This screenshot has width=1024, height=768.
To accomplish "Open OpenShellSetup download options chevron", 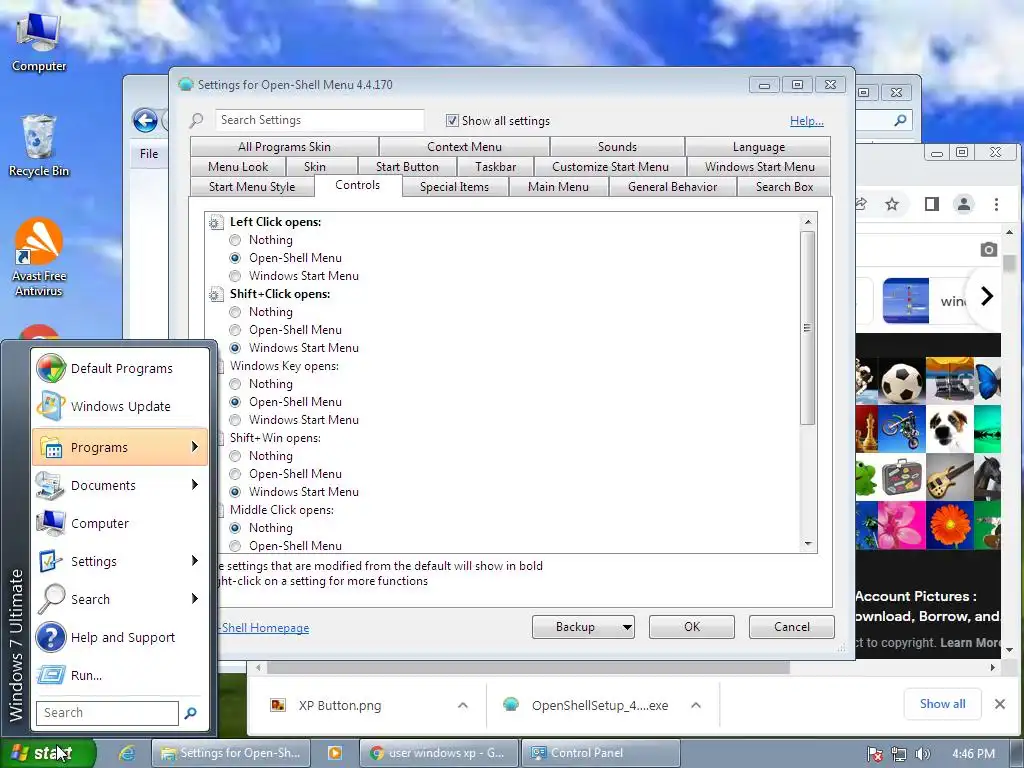I will click(x=696, y=705).
